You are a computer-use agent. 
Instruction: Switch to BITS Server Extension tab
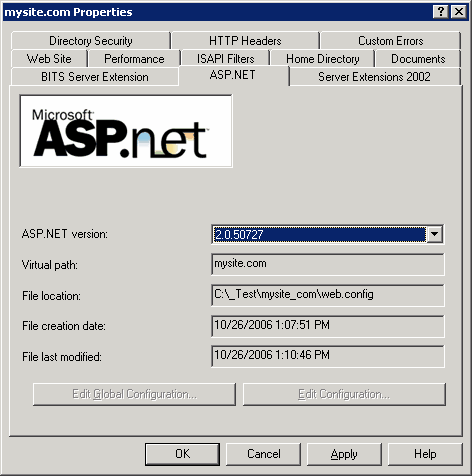(95, 77)
